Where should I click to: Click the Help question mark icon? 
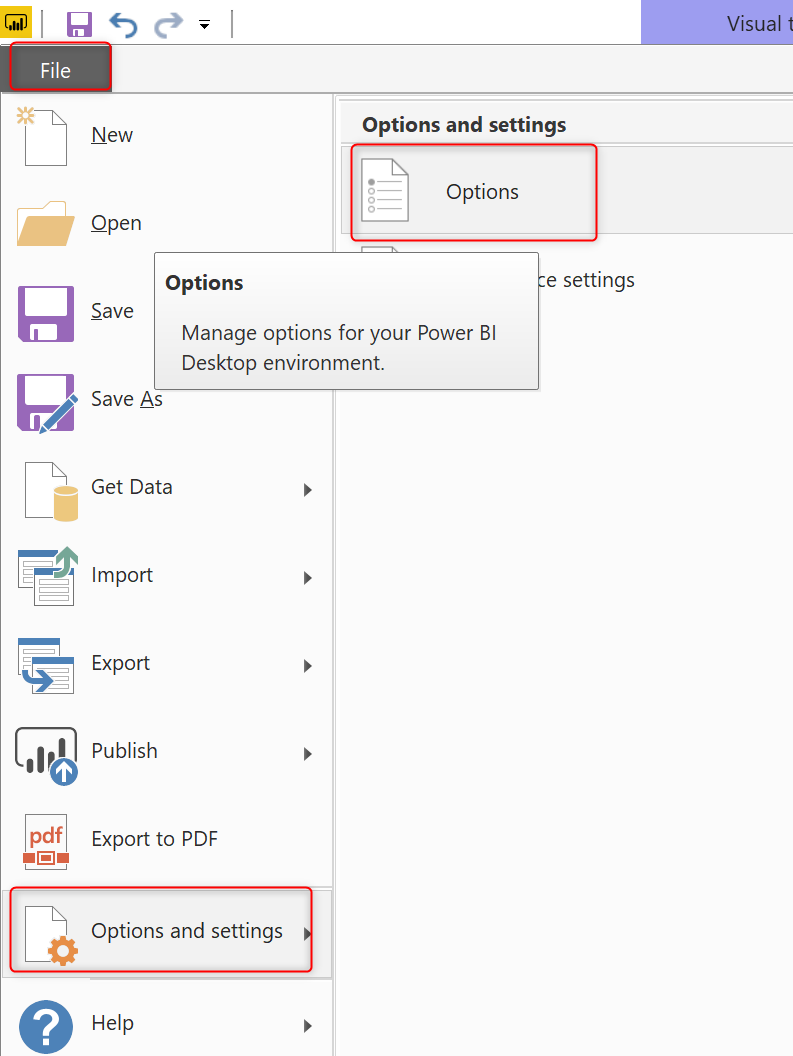tap(46, 1026)
